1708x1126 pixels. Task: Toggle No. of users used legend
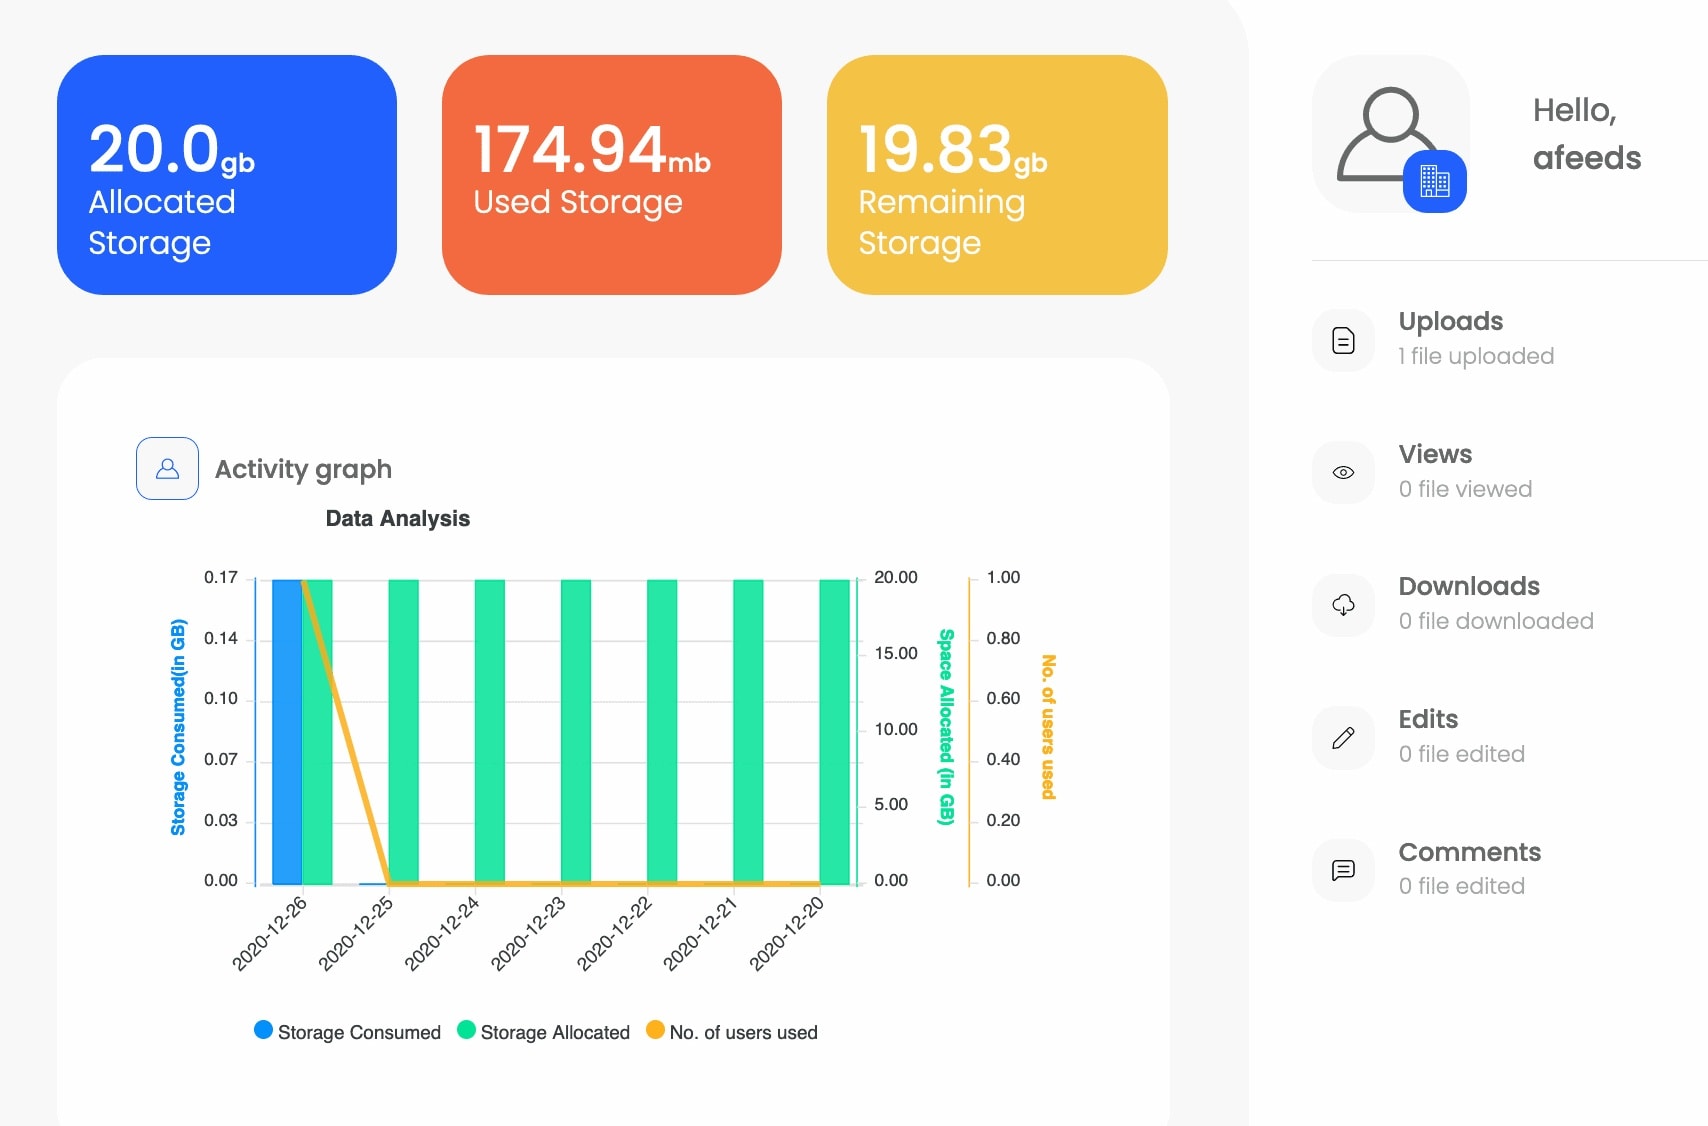point(732,1031)
